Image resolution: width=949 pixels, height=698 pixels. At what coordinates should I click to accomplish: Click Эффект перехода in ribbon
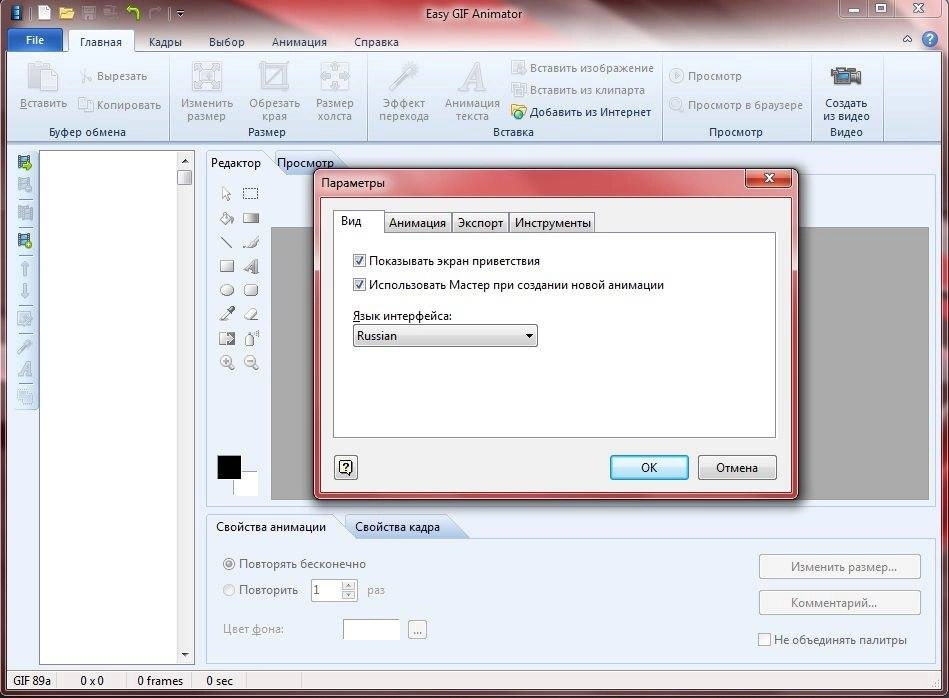click(404, 91)
